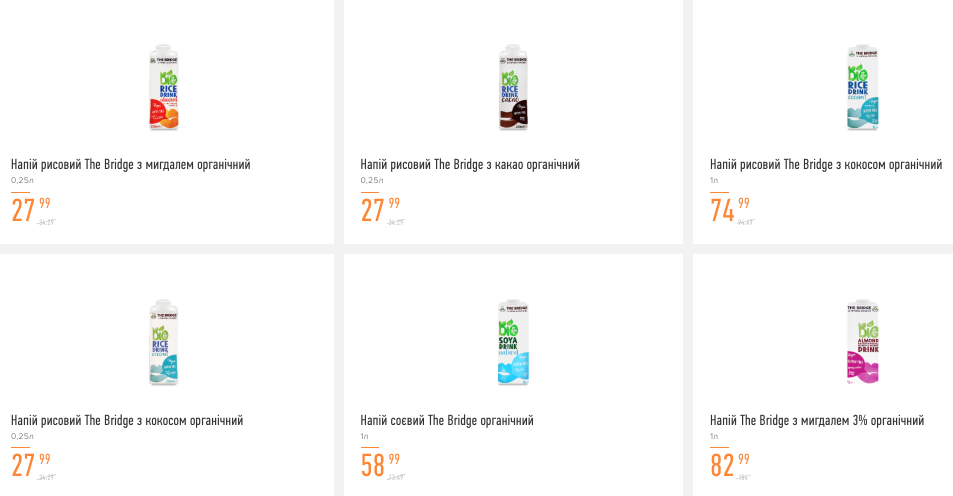This screenshot has height=496, width=953.
Task: Open 'Напій соєвий The Bridge органічний' link
Action: (447, 420)
